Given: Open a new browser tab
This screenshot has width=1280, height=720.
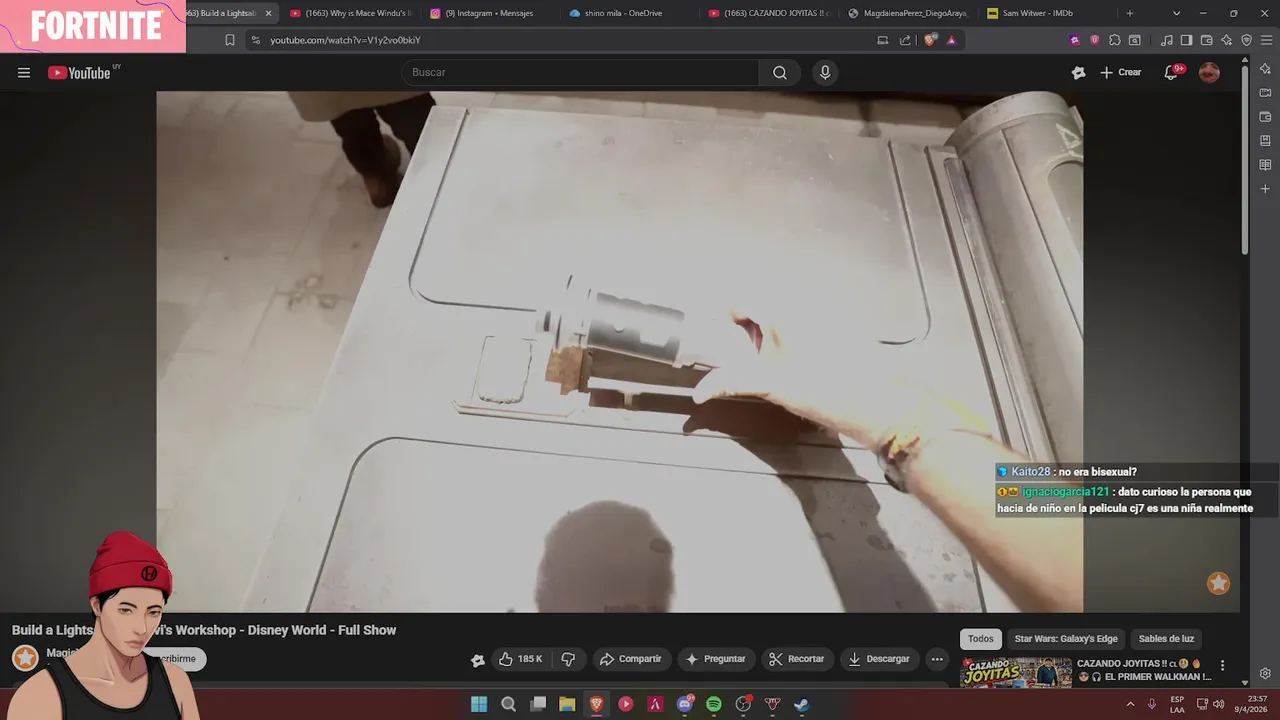Looking at the screenshot, I should click(1130, 13).
